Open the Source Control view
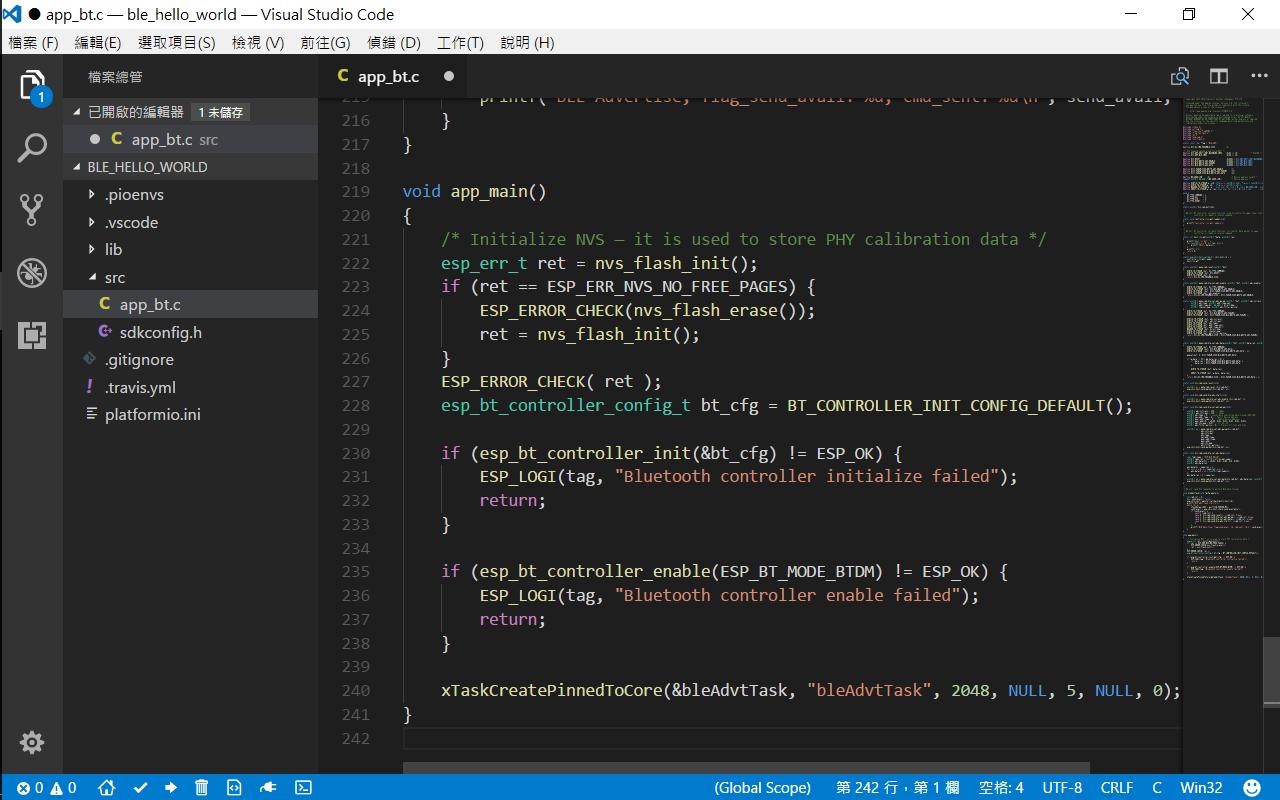Viewport: 1280px width, 800px height. (31, 209)
